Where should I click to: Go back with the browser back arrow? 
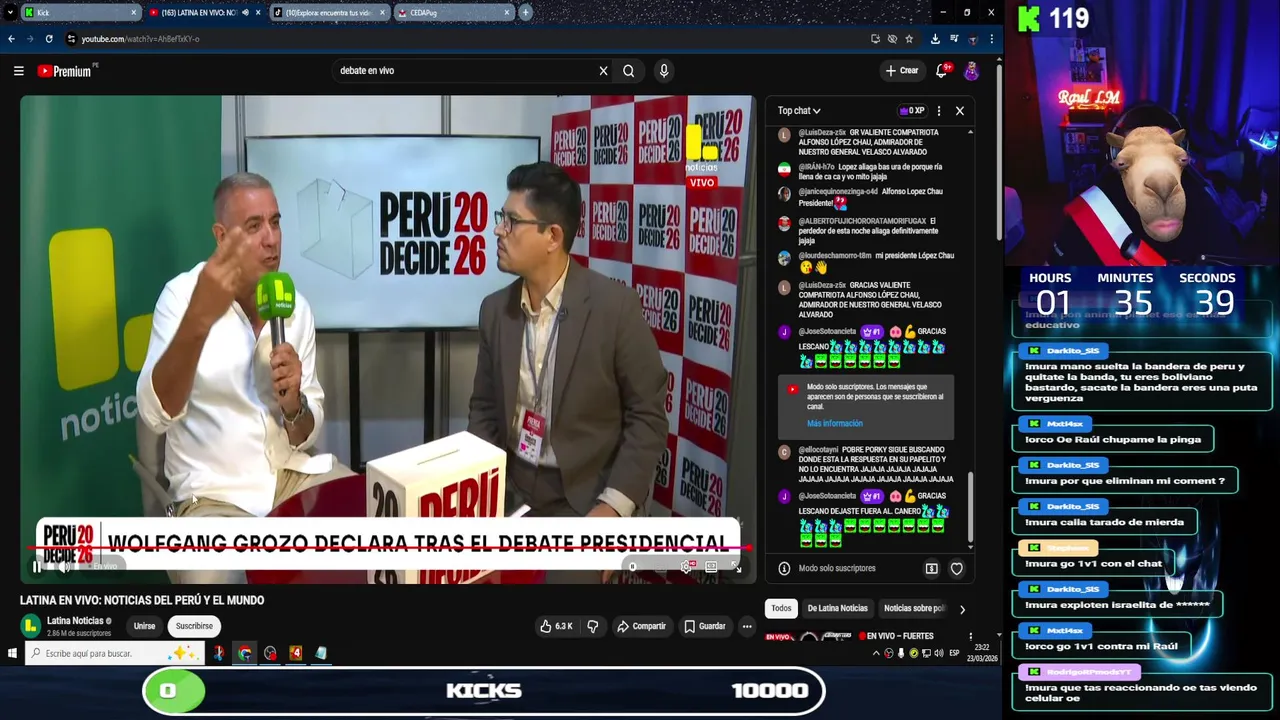11,39
